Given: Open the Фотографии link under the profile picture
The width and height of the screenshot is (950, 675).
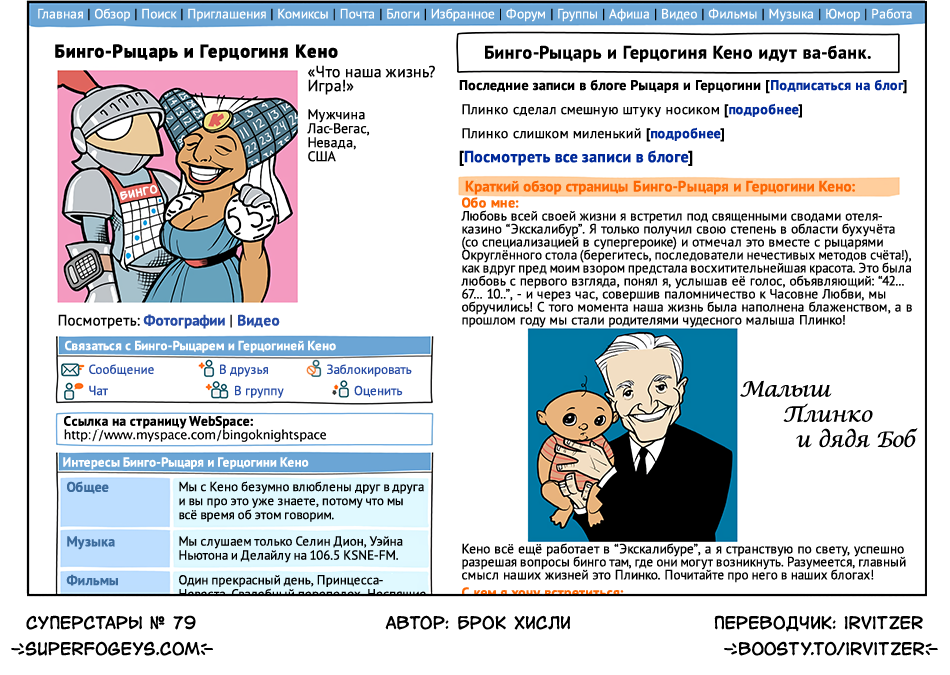Looking at the screenshot, I should pos(184,321).
